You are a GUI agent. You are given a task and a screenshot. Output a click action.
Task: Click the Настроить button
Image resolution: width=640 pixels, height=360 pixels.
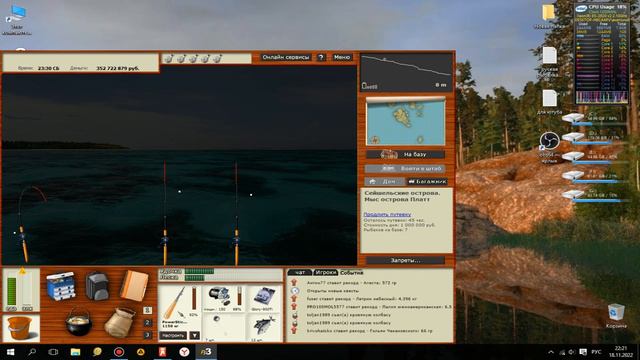point(173,336)
